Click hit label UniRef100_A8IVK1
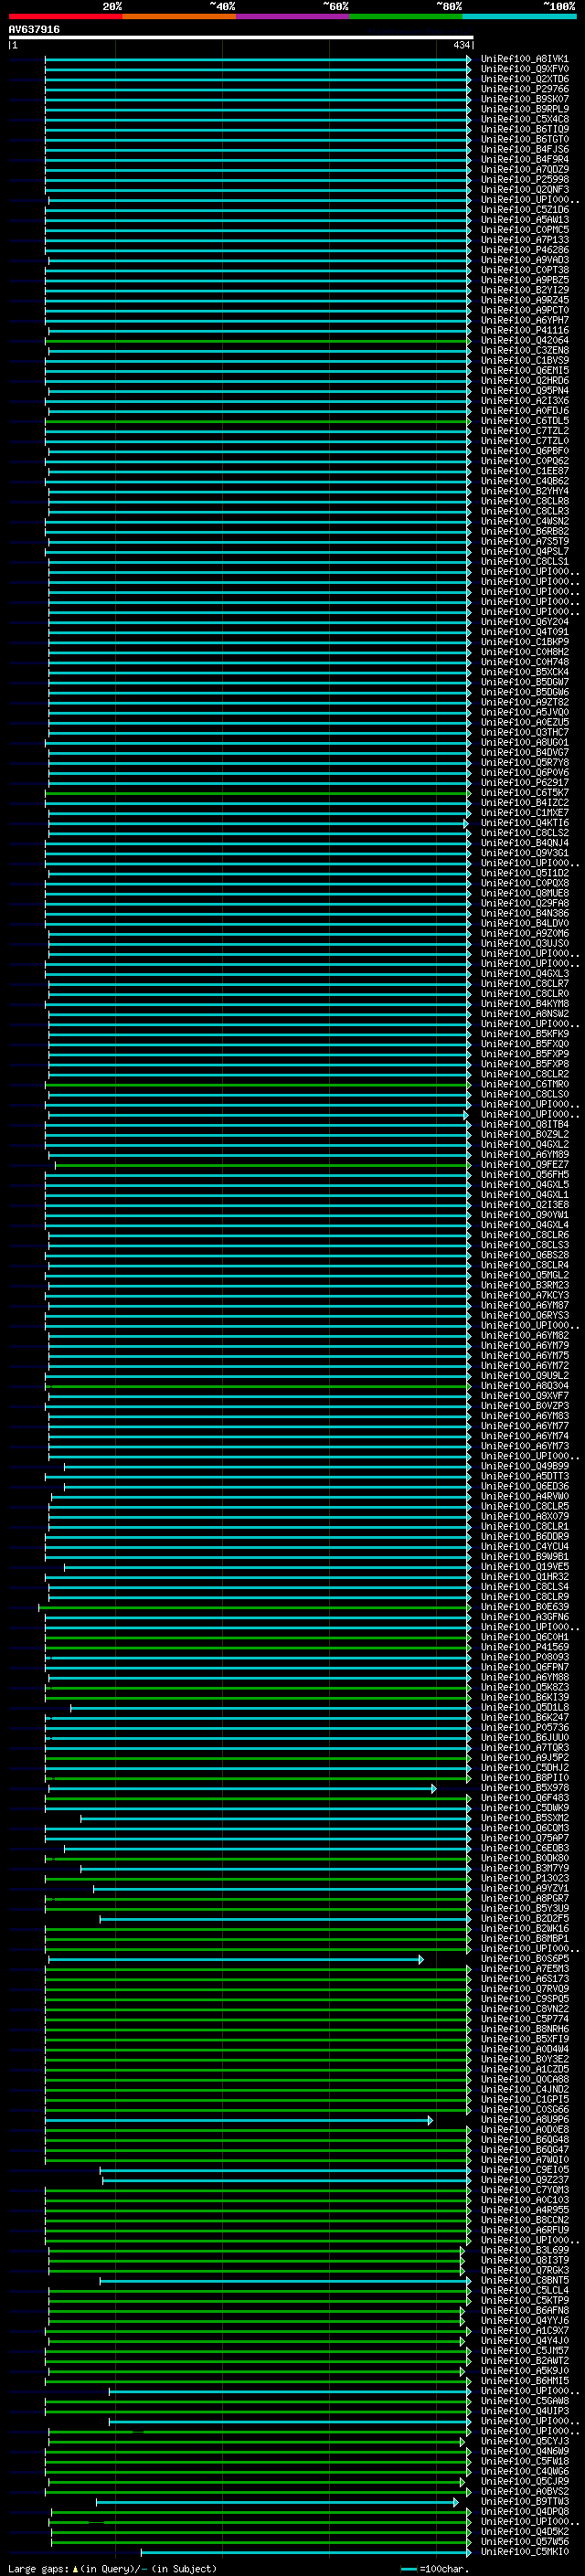Screen dimensions: 585x2576 (x=524, y=59)
